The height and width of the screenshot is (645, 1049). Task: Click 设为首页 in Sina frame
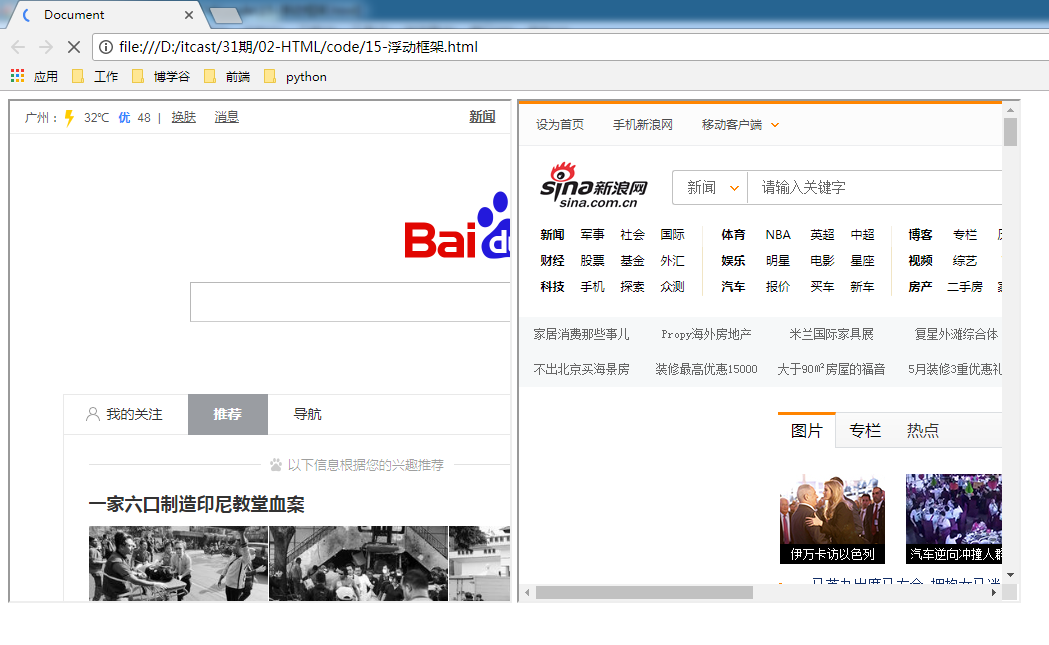click(559, 124)
